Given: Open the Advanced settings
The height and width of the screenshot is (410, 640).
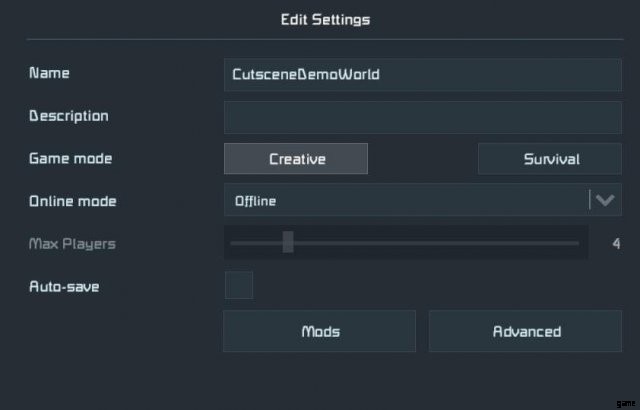Looking at the screenshot, I should pos(526,331).
